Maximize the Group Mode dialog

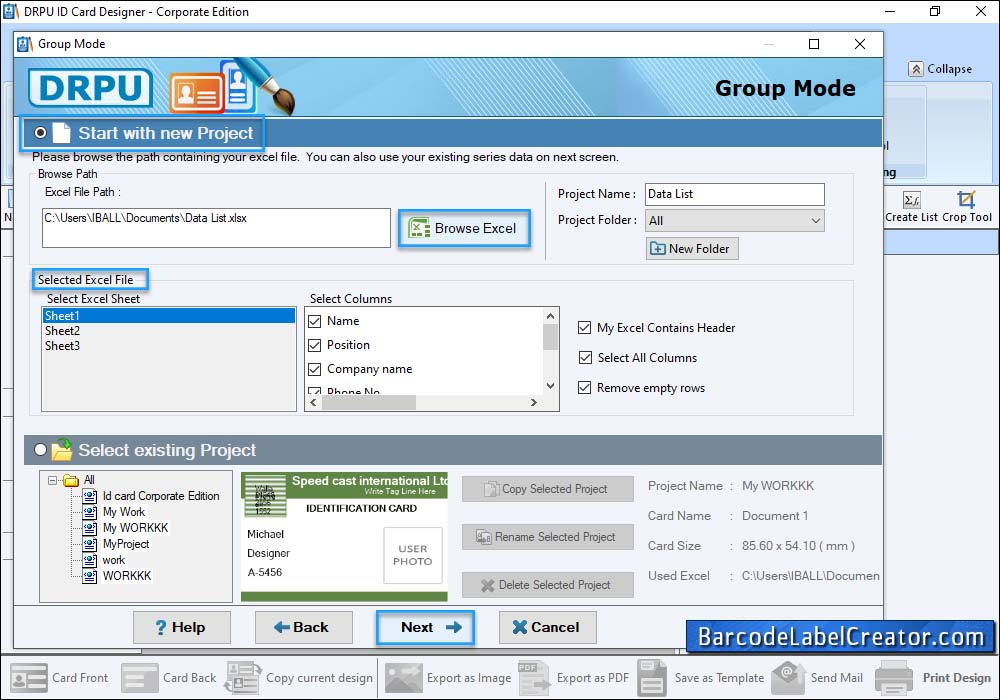point(814,44)
